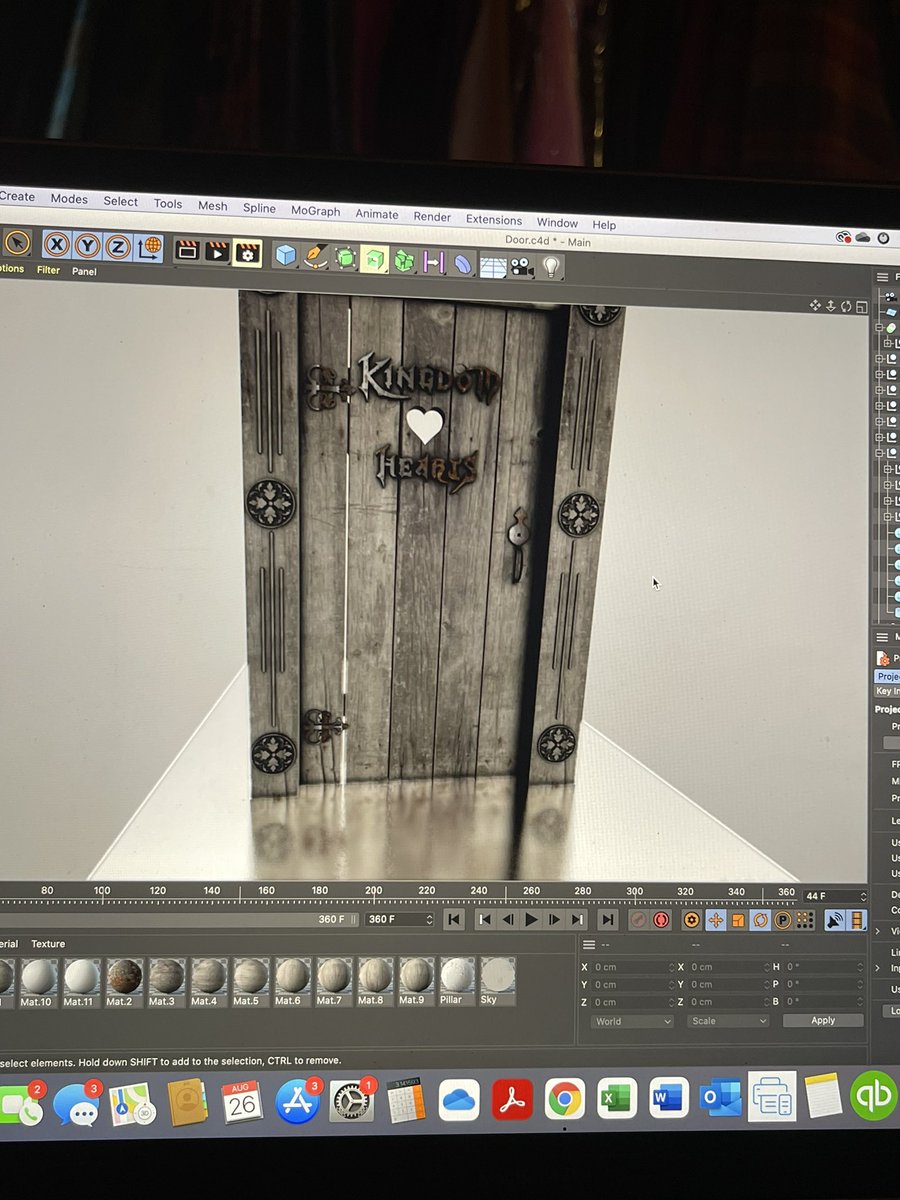Screen dimensions: 900x1200
Task: Open App Store from Dock
Action: 298,1100
